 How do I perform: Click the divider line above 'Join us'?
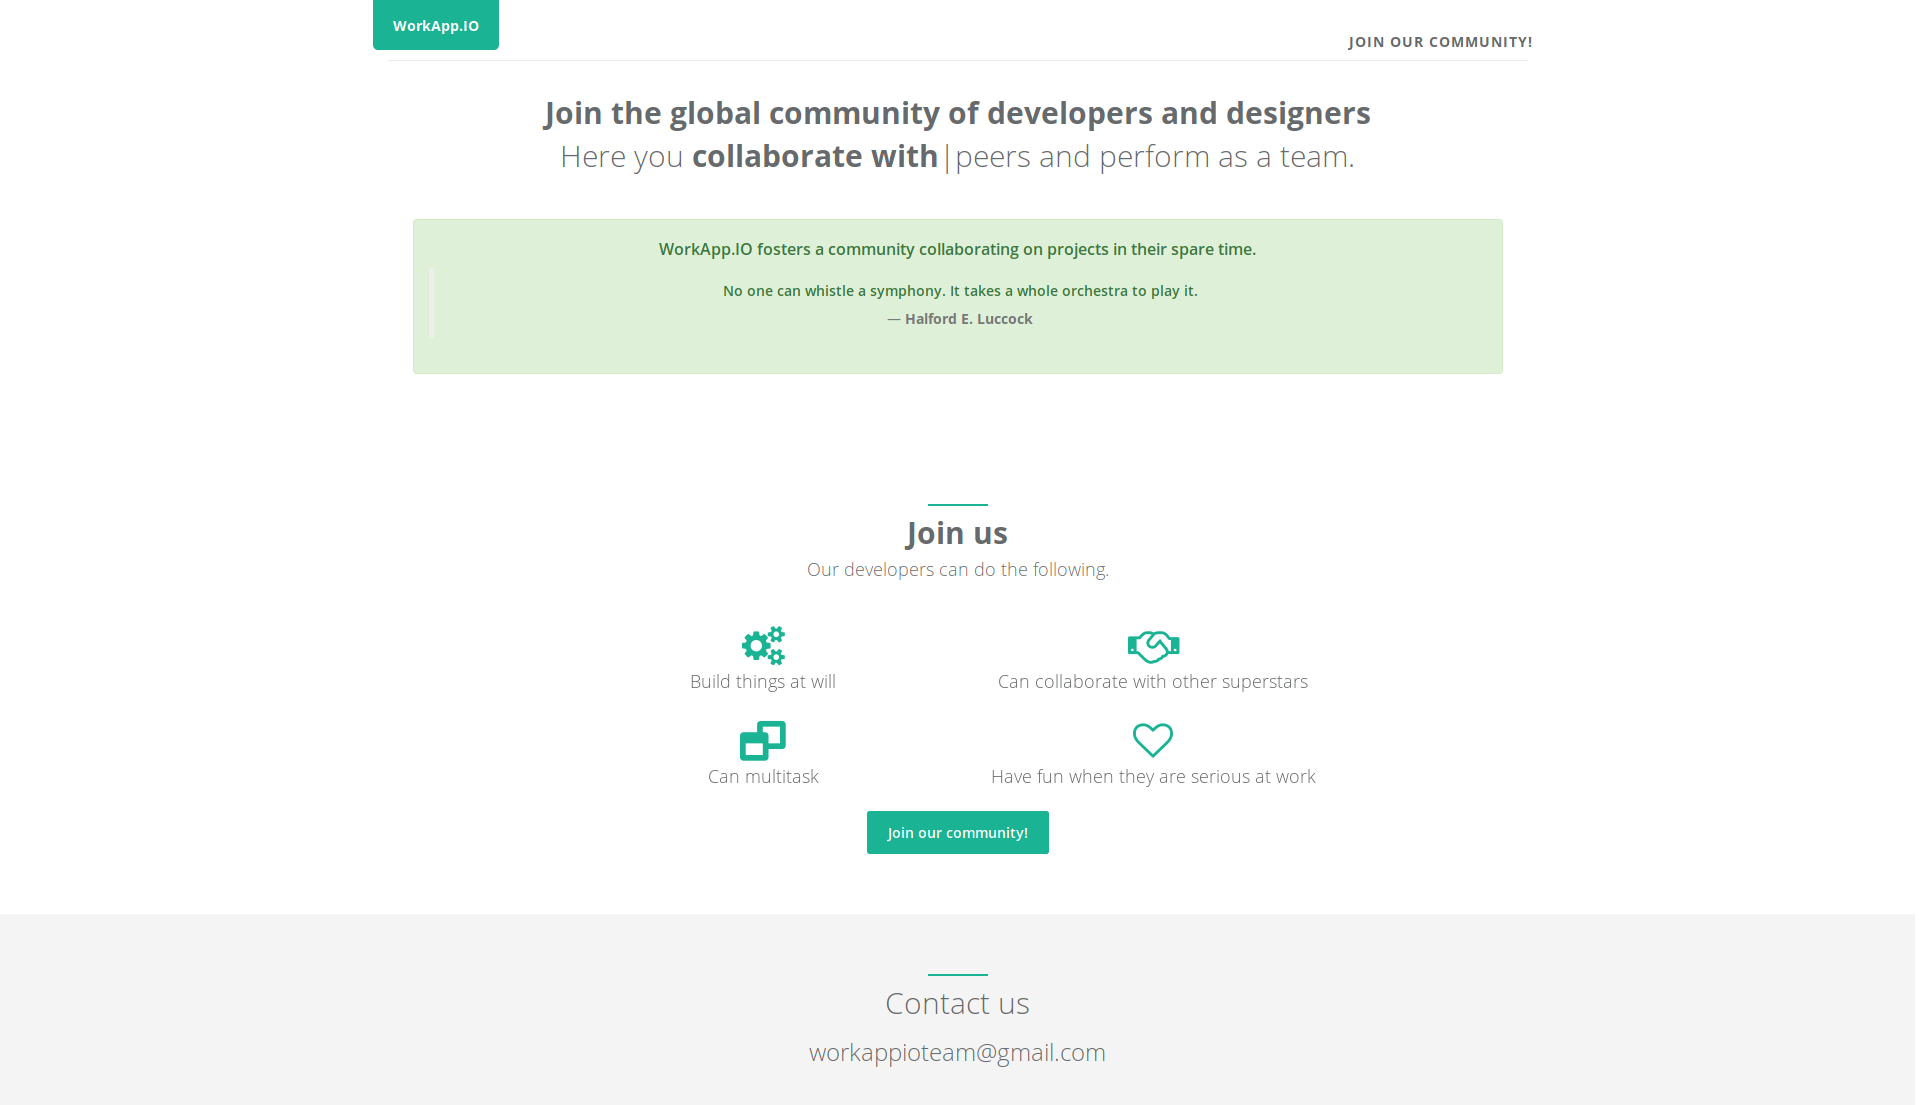click(x=957, y=505)
